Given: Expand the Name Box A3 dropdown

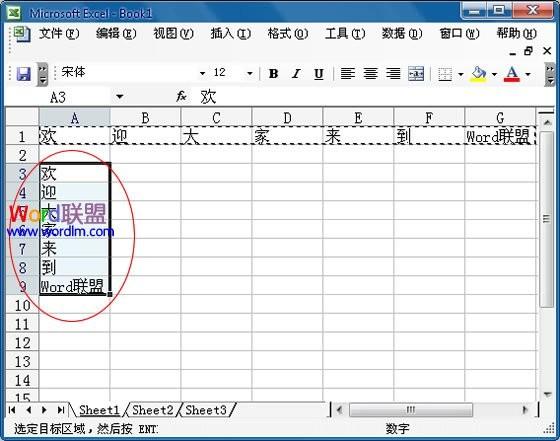Looking at the screenshot, I should (x=120, y=97).
